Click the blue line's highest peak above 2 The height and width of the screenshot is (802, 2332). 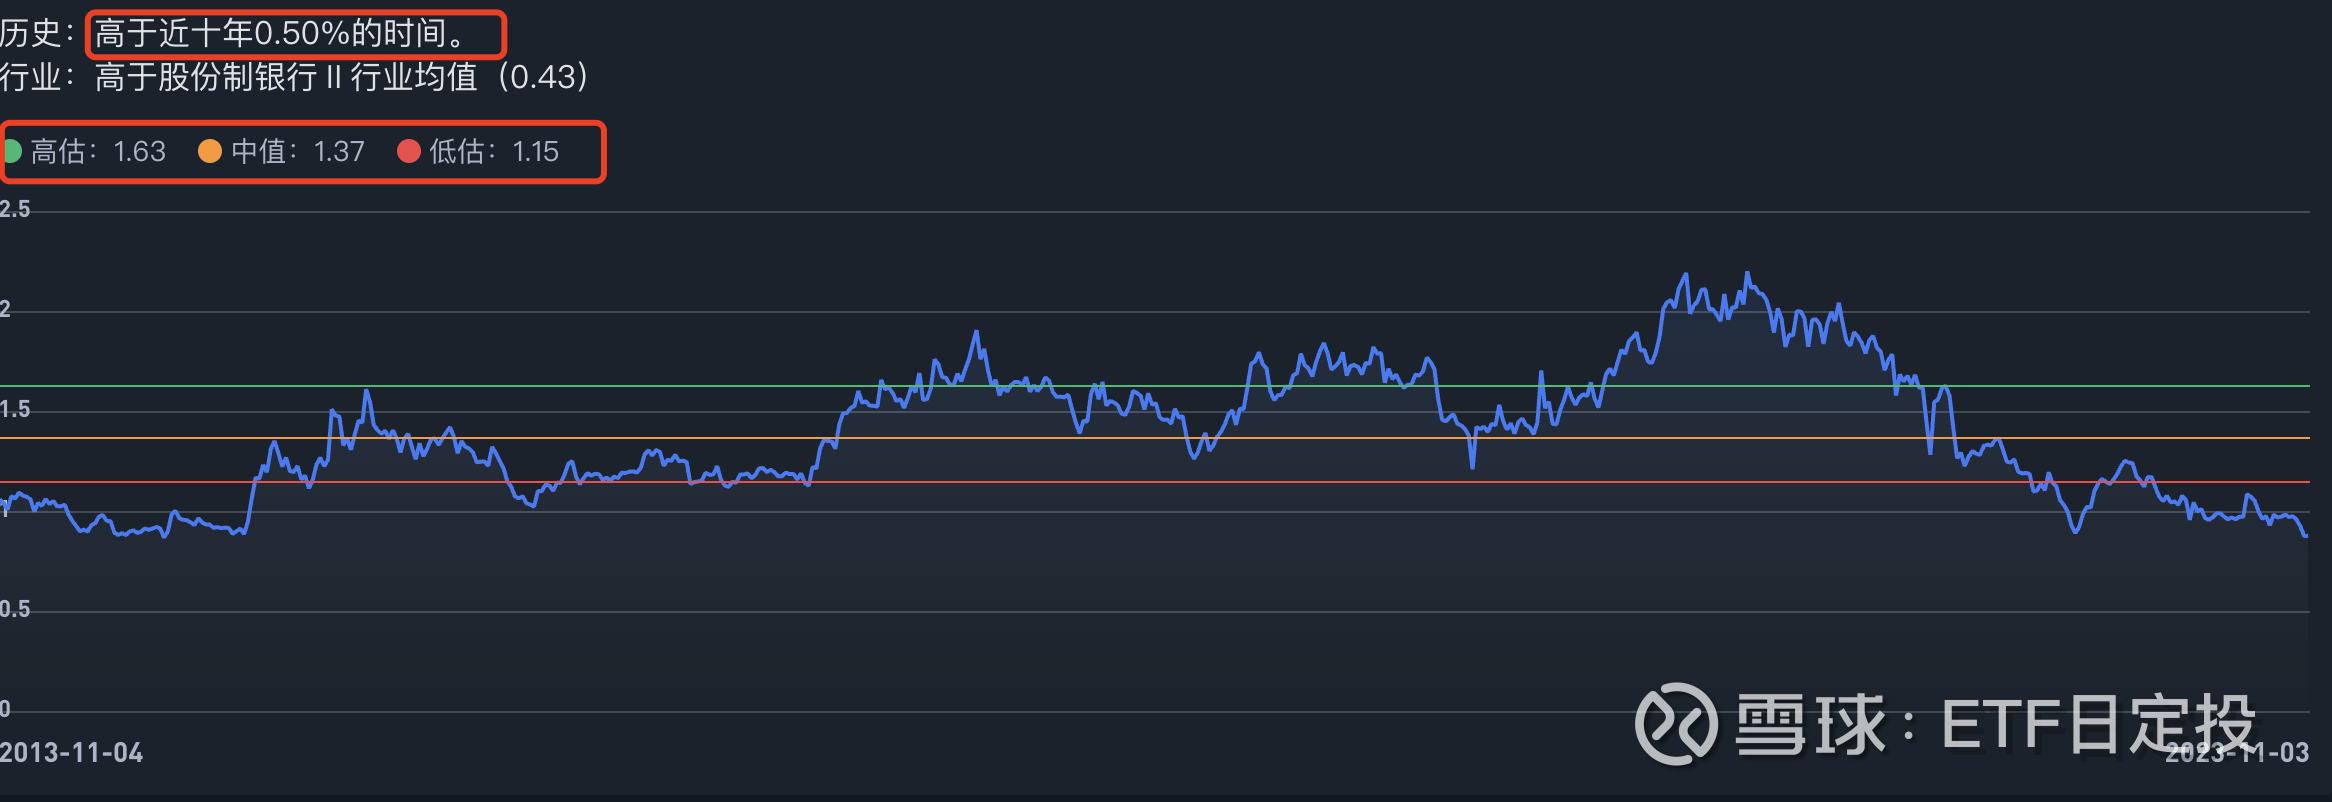coord(1747,273)
